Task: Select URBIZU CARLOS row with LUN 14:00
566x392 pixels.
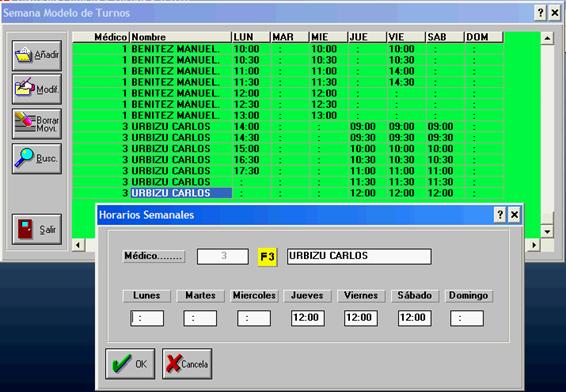Action: coord(288,127)
